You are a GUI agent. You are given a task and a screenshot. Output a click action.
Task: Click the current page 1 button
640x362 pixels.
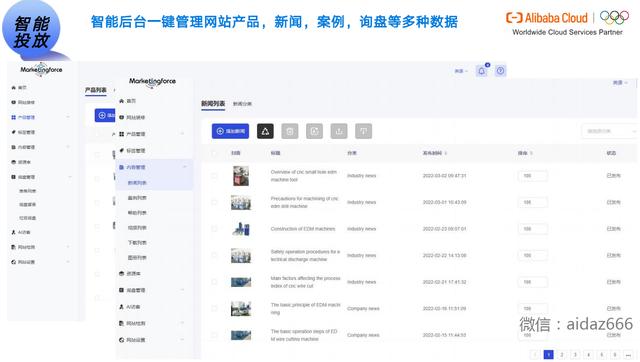[x=549, y=355]
